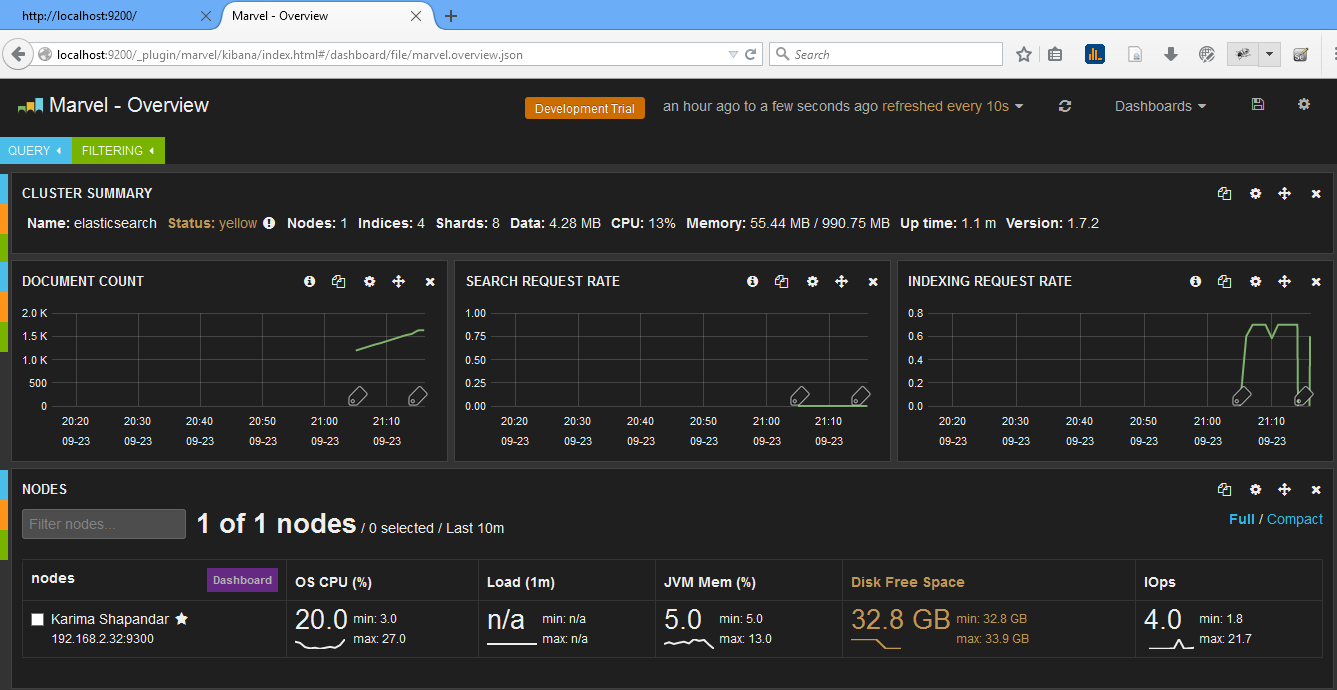
Task: Close the Indexing Request Rate panel
Action: pyautogui.click(x=1316, y=282)
